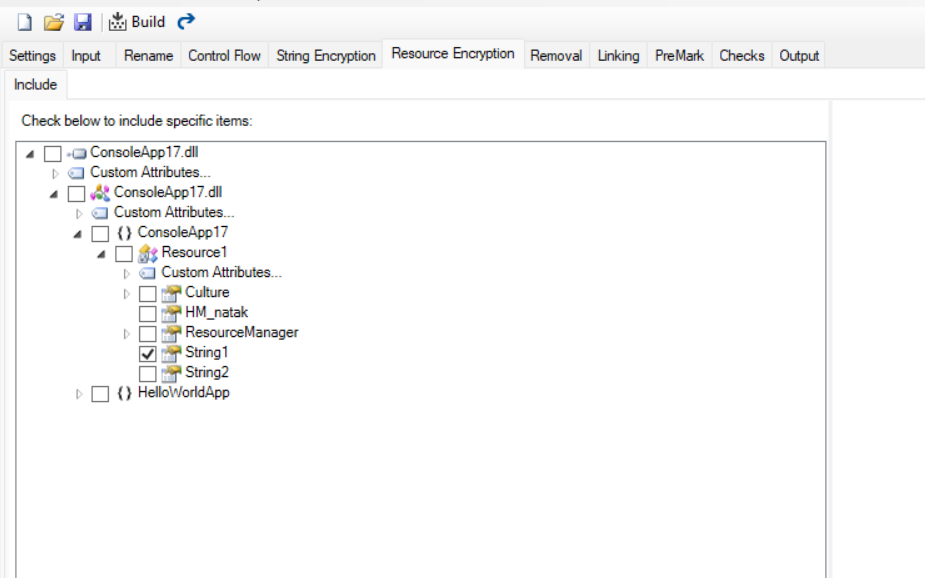
Task: Click the Custom Attributes tag icon under Resource1
Action: (147, 273)
